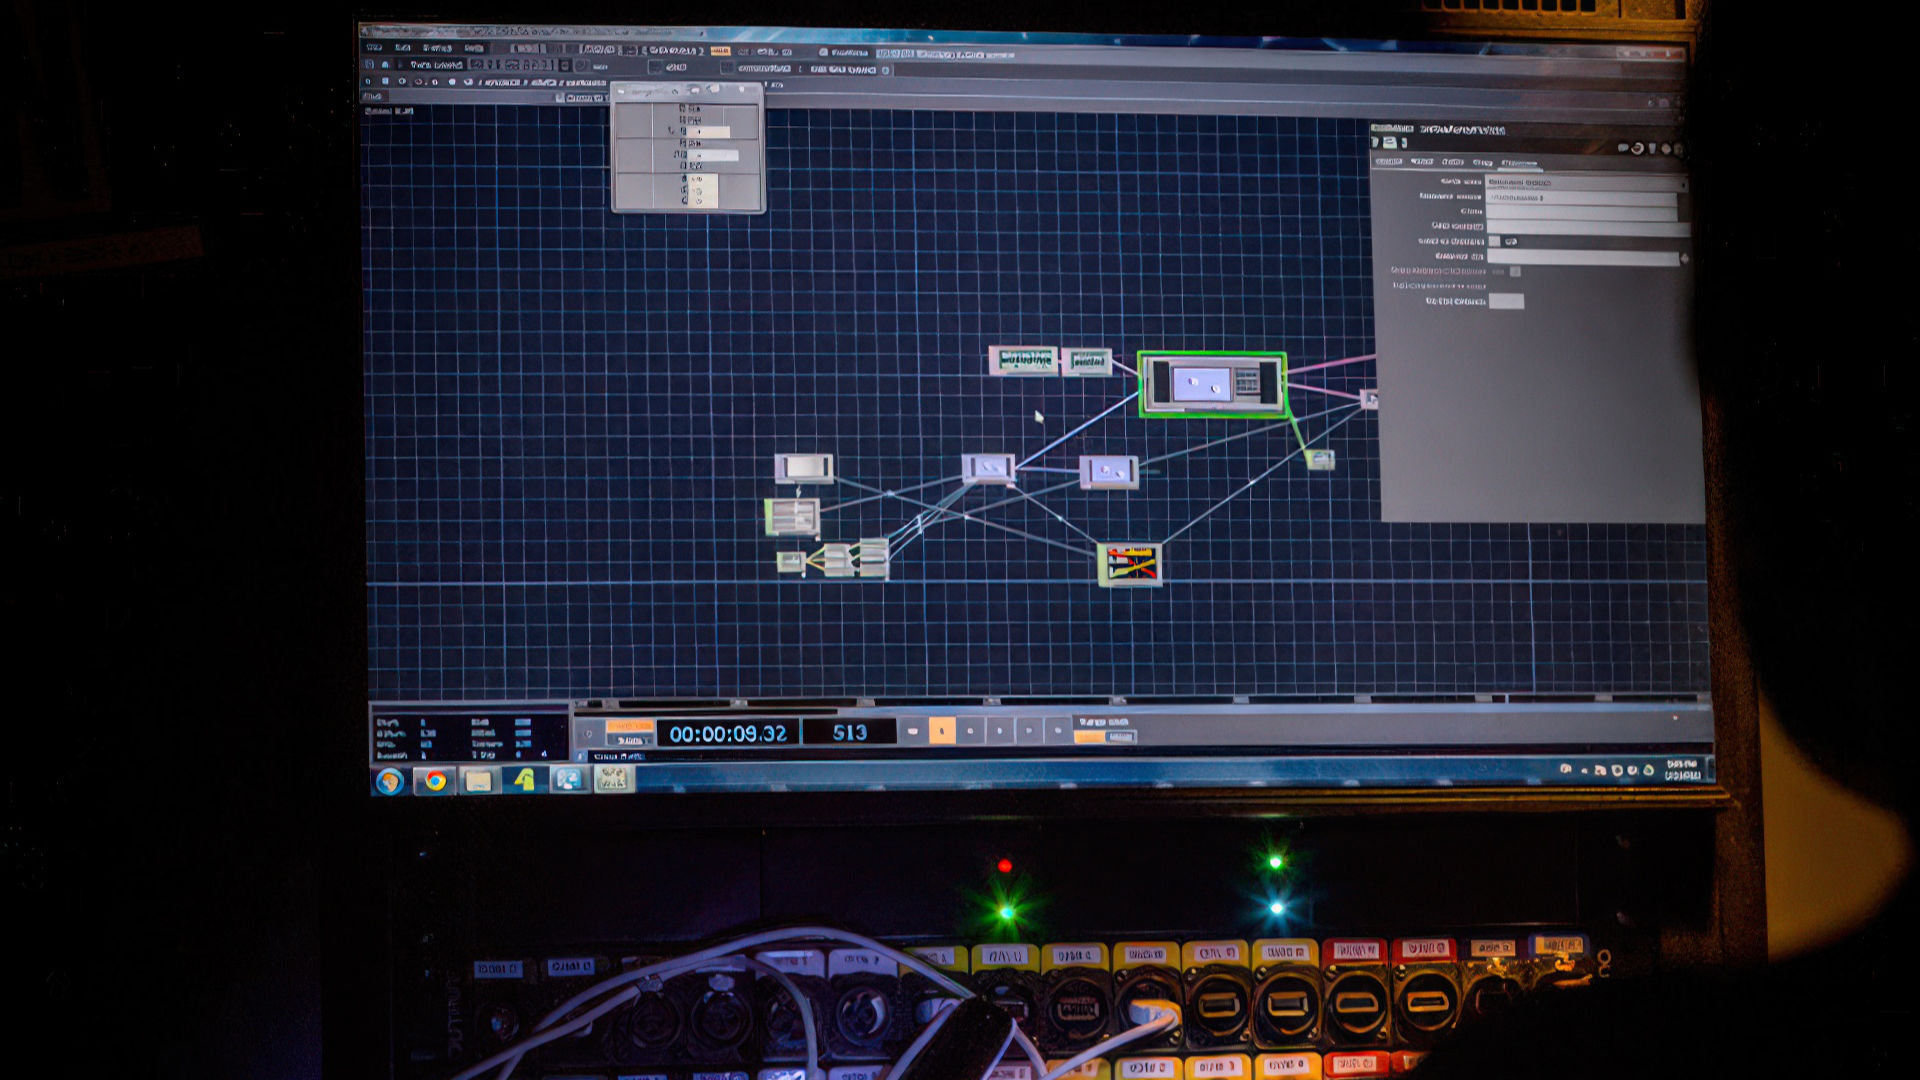This screenshot has width=1920, height=1080.
Task: Click the short bottom field in the parameter panel
Action: [1506, 301]
